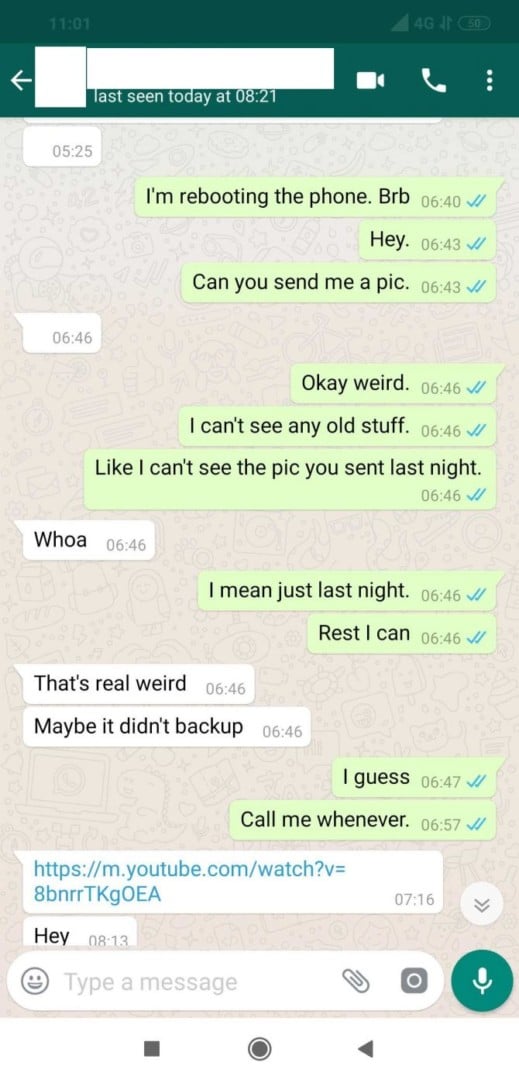Focus the Type a message field
519x1080 pixels.
200,982
